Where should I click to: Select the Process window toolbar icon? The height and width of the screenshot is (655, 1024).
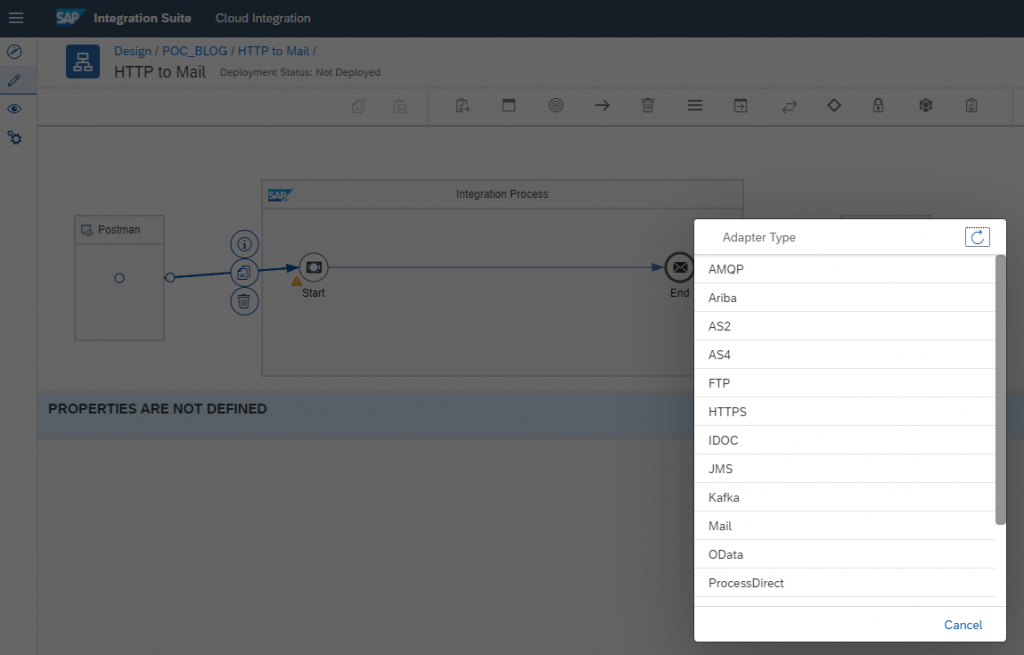tap(509, 105)
